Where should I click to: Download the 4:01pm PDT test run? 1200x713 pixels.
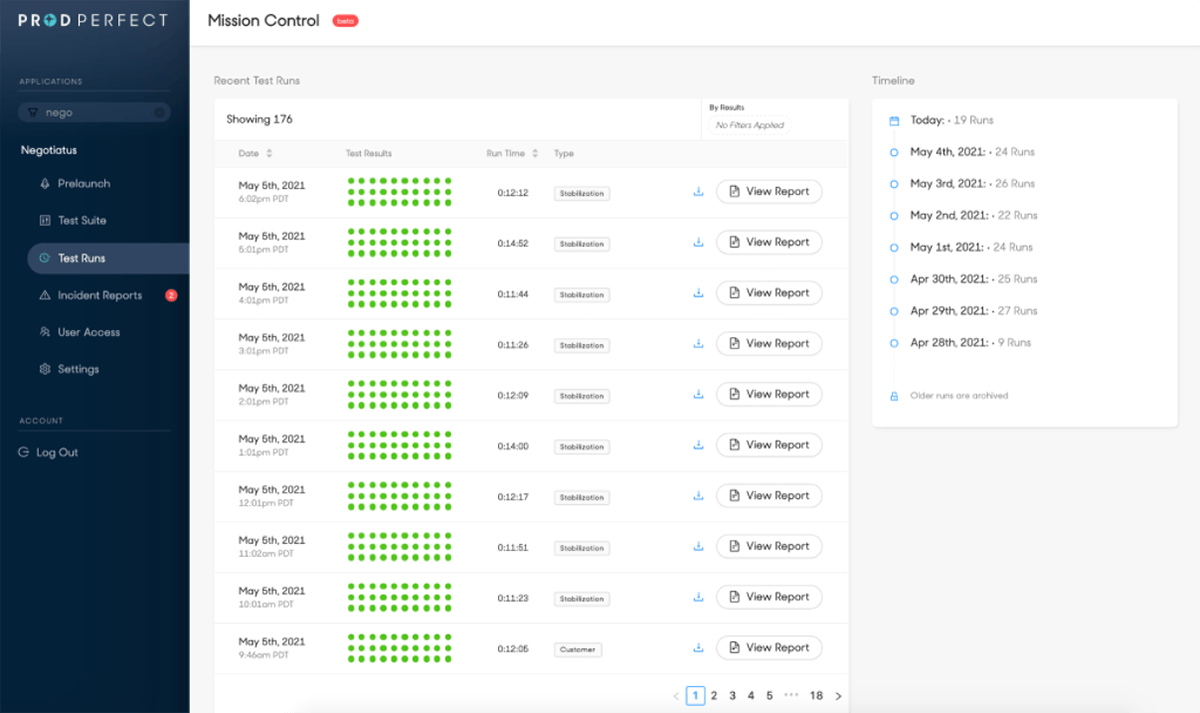[699, 293]
